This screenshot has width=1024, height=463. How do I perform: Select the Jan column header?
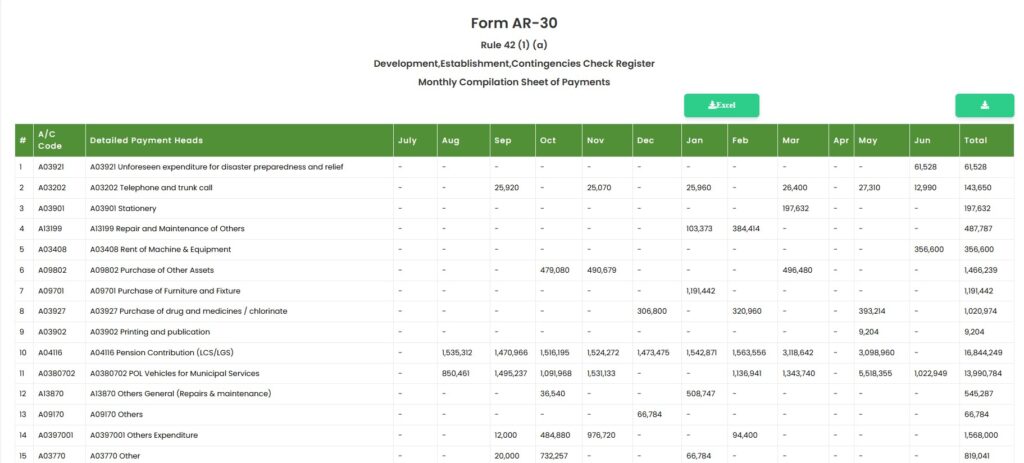704,140
